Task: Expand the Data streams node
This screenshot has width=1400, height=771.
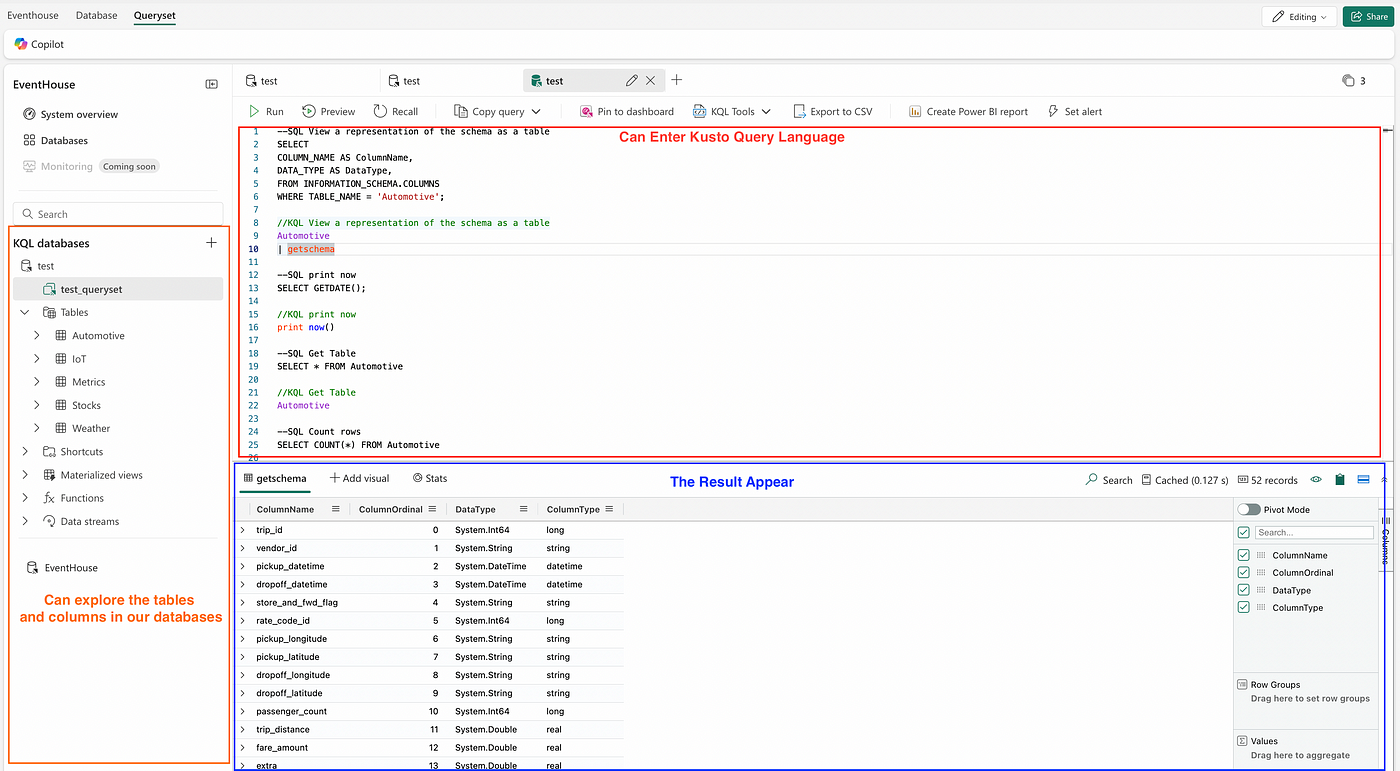Action: click(x=25, y=521)
